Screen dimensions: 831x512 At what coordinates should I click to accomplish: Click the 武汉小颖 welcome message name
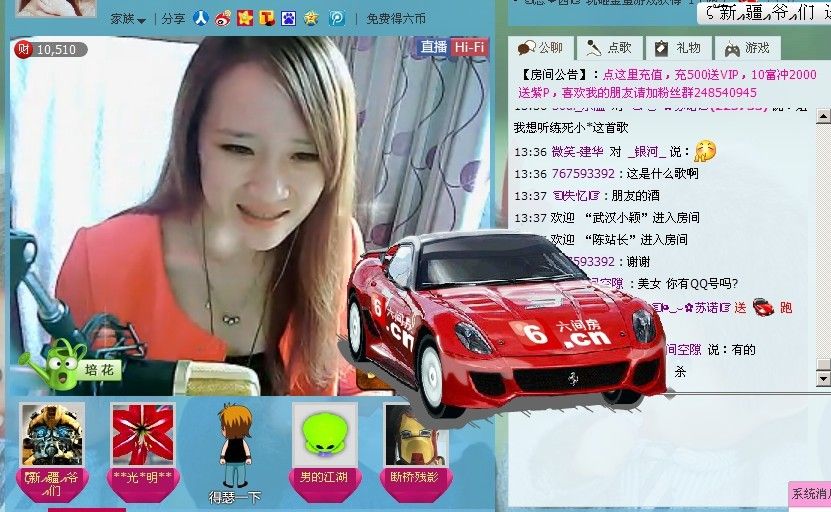[618, 218]
